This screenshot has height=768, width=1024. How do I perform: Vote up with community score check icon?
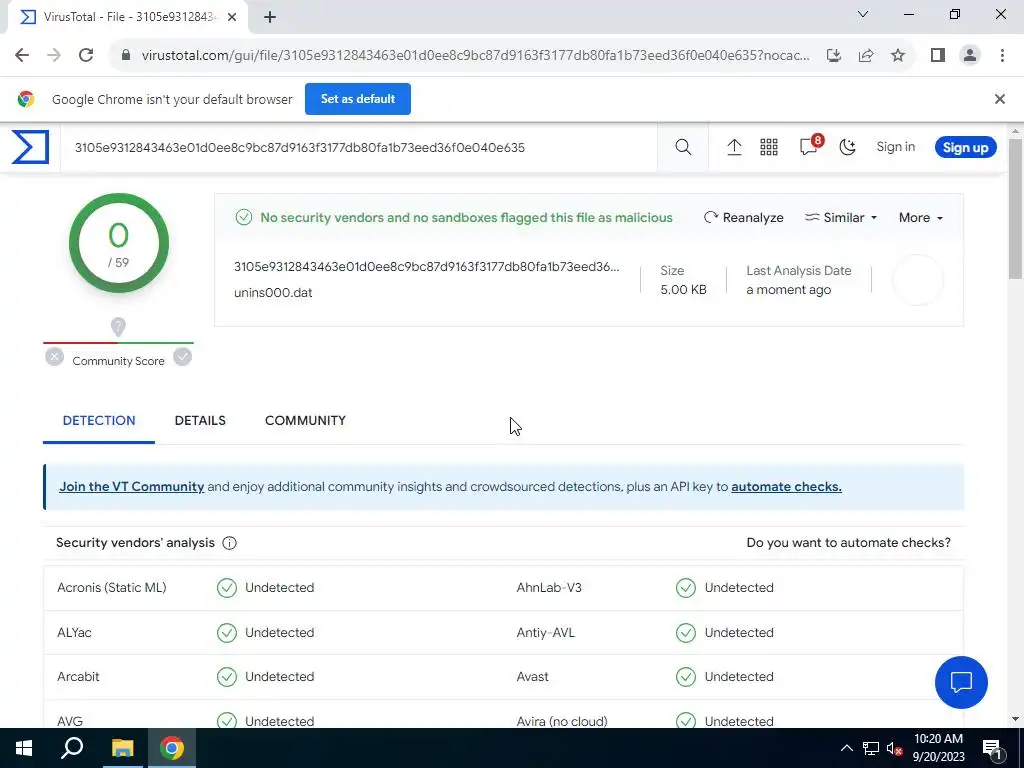pyautogui.click(x=183, y=357)
